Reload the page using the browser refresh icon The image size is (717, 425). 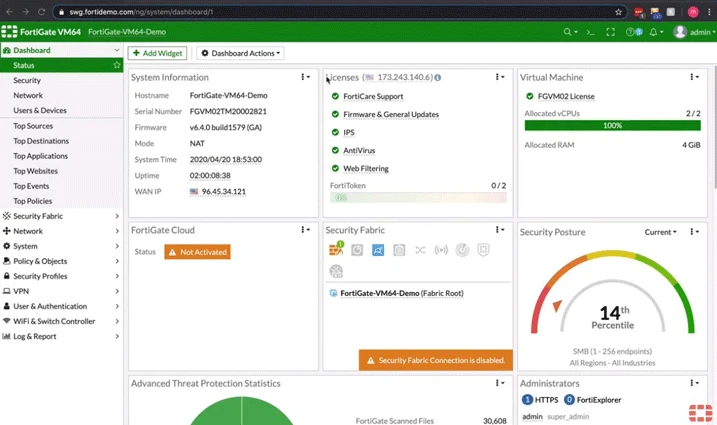[x=41, y=12]
